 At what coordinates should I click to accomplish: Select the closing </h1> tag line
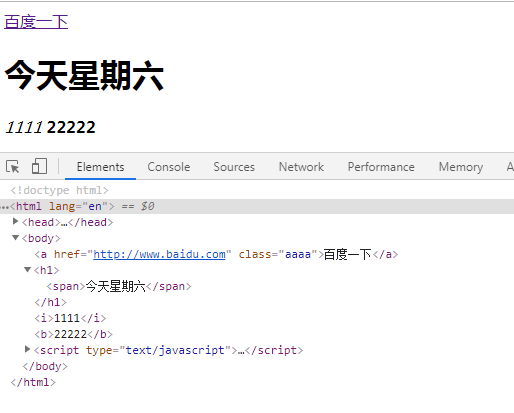[50, 302]
